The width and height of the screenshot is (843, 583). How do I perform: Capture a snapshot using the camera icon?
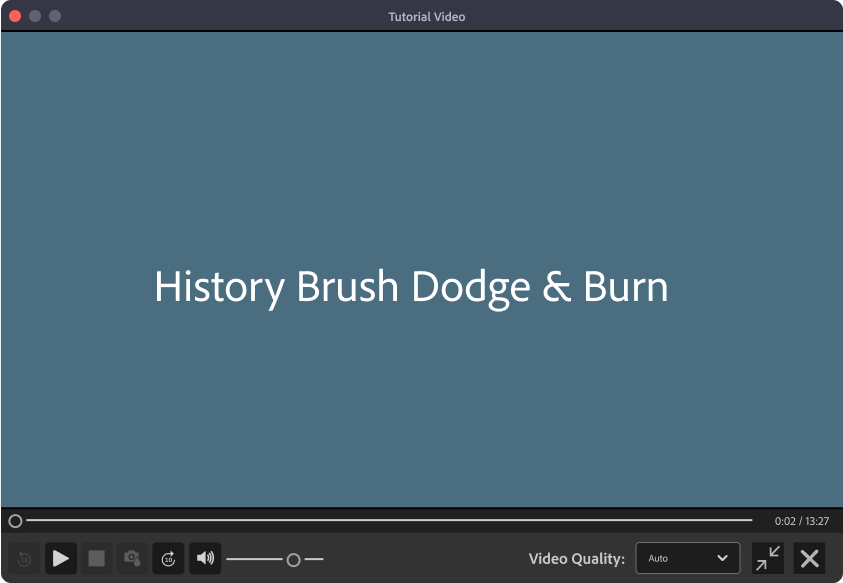coord(132,559)
